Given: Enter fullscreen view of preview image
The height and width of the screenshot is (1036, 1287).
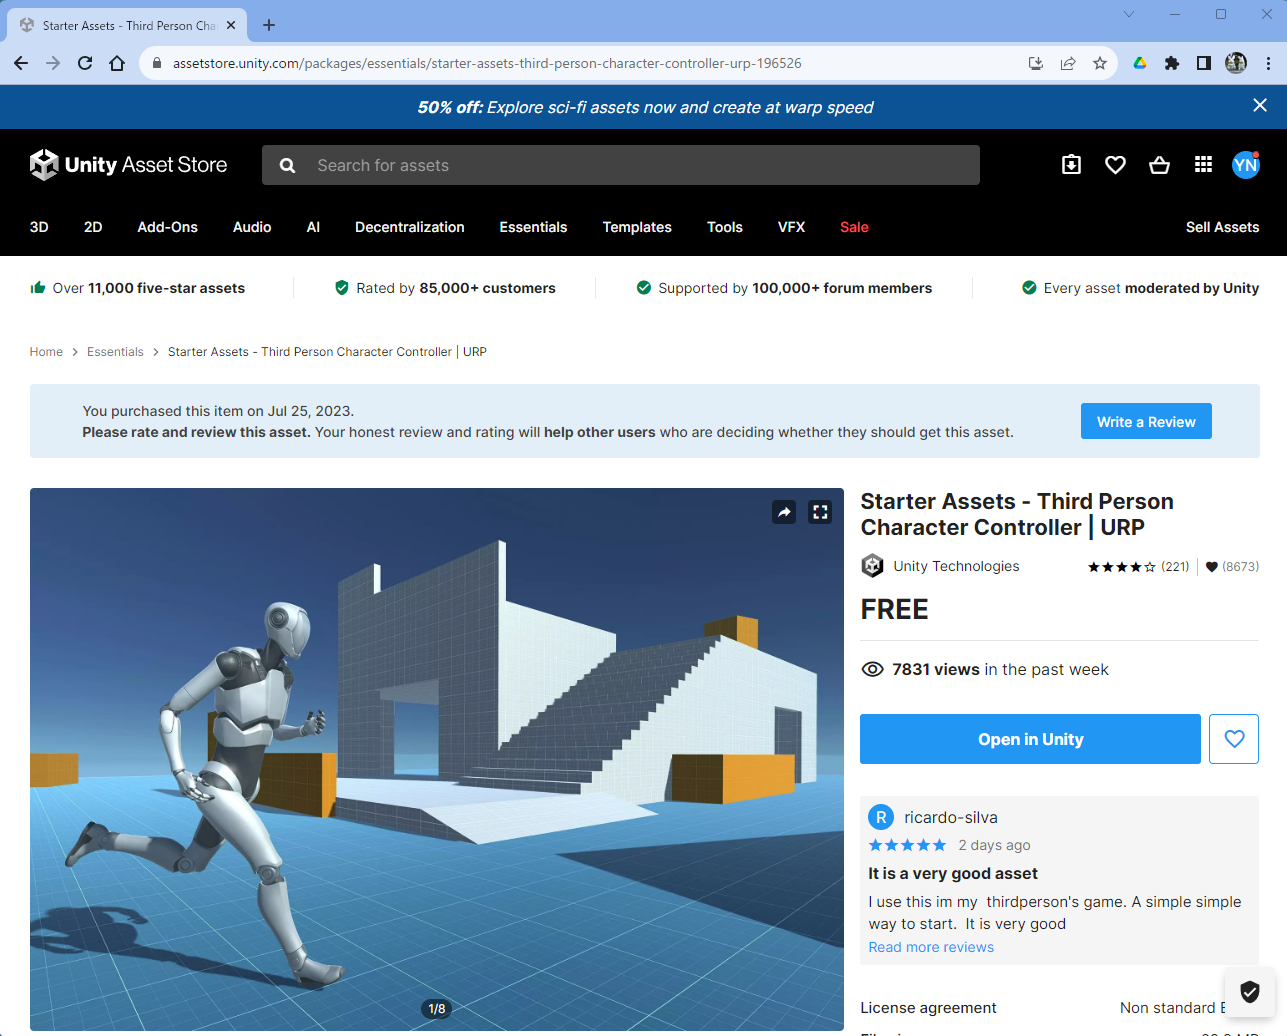Looking at the screenshot, I should pyautogui.click(x=820, y=512).
